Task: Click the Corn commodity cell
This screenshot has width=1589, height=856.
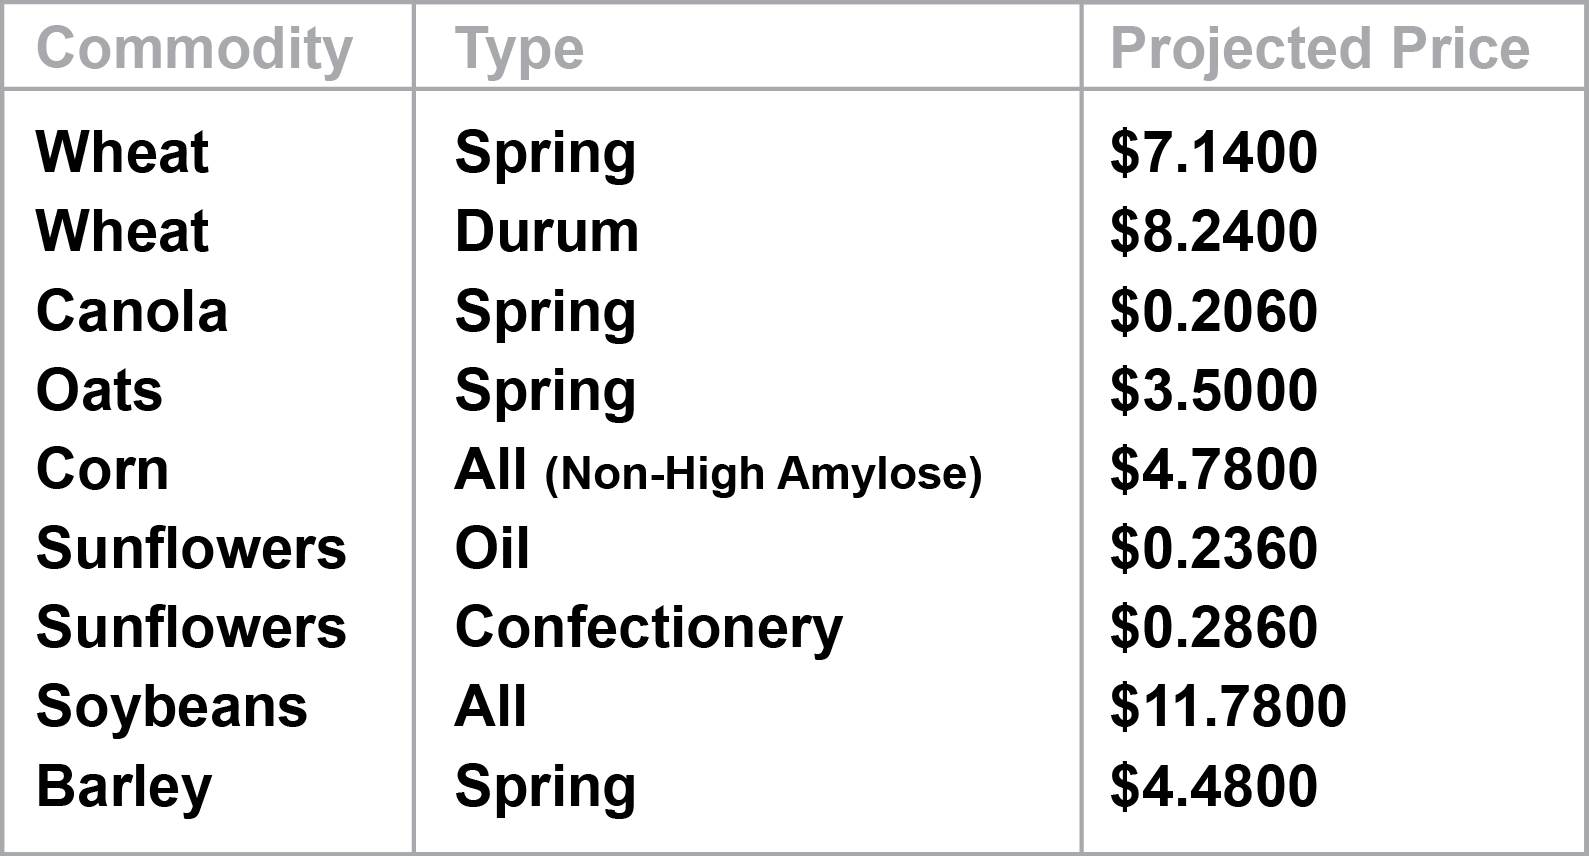Action: click(x=102, y=469)
